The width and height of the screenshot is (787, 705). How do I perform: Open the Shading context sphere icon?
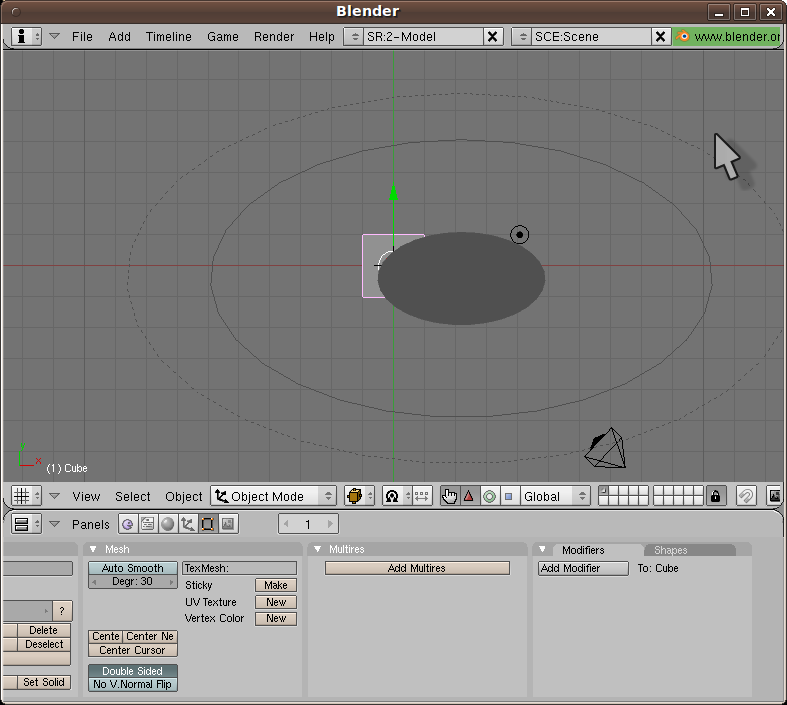coord(167,524)
